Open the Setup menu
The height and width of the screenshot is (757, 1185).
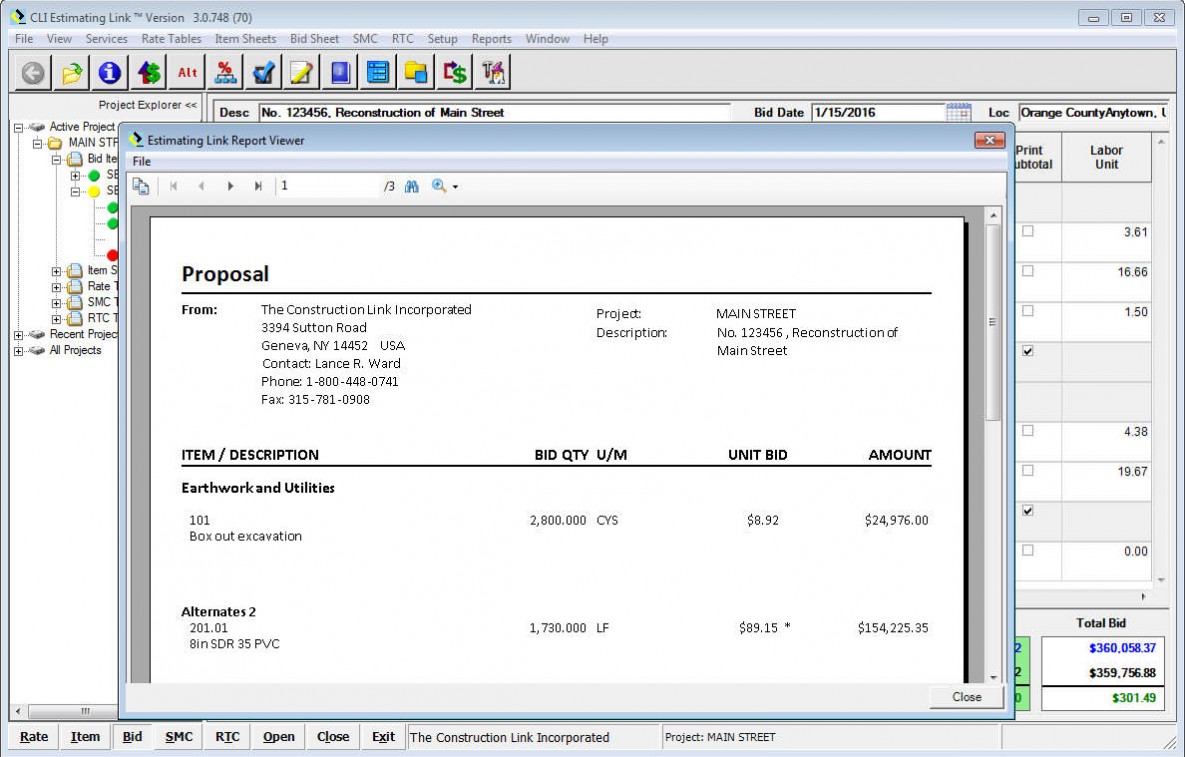[442, 39]
